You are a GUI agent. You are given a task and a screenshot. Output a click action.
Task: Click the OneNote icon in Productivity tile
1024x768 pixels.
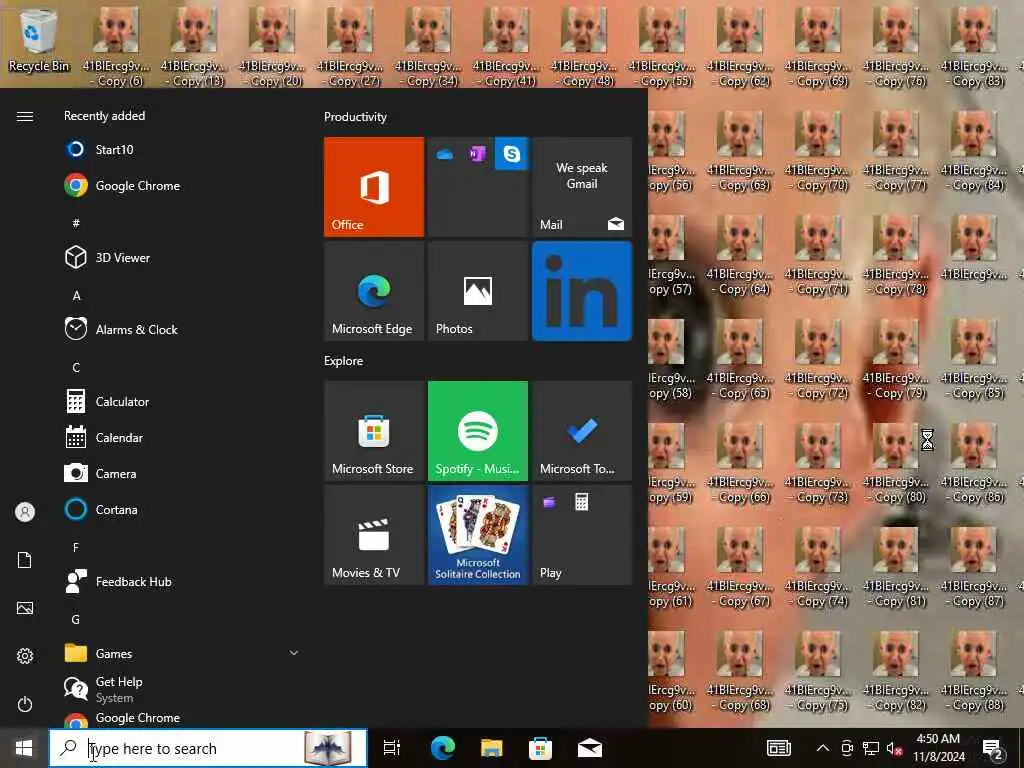pyautogui.click(x=477, y=154)
